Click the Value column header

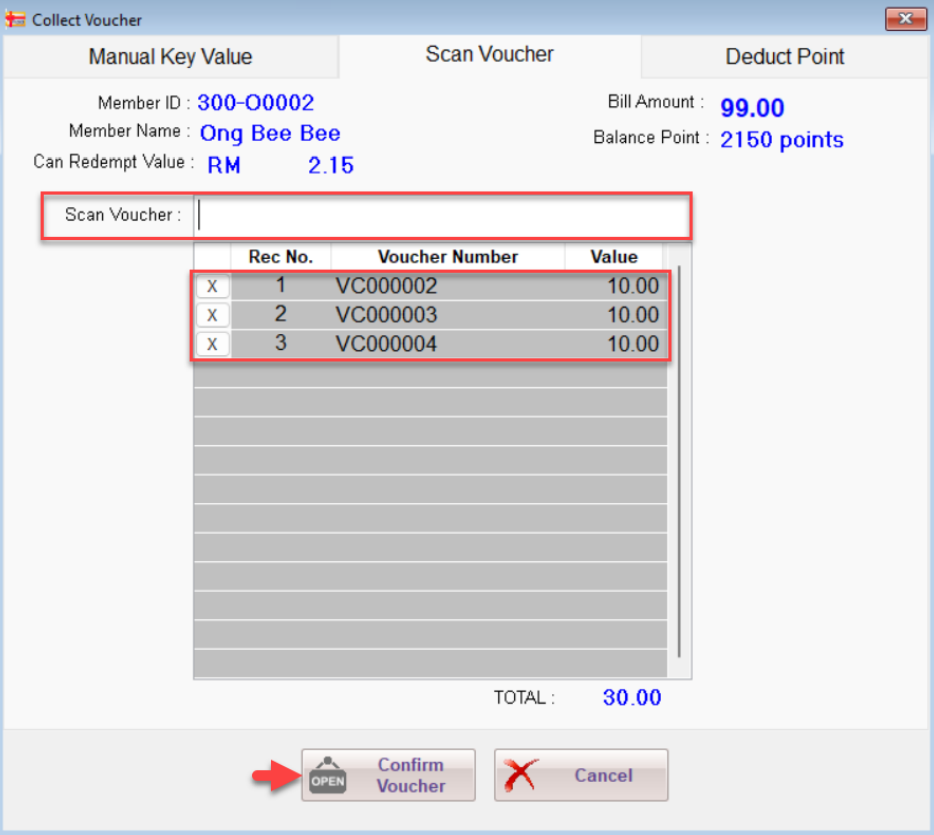point(613,257)
